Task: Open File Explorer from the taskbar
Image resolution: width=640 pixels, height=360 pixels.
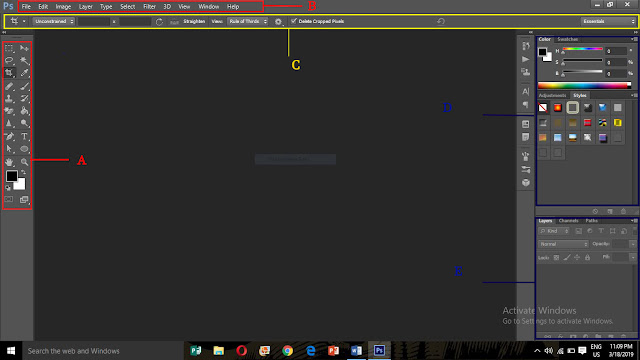Action: (219, 351)
